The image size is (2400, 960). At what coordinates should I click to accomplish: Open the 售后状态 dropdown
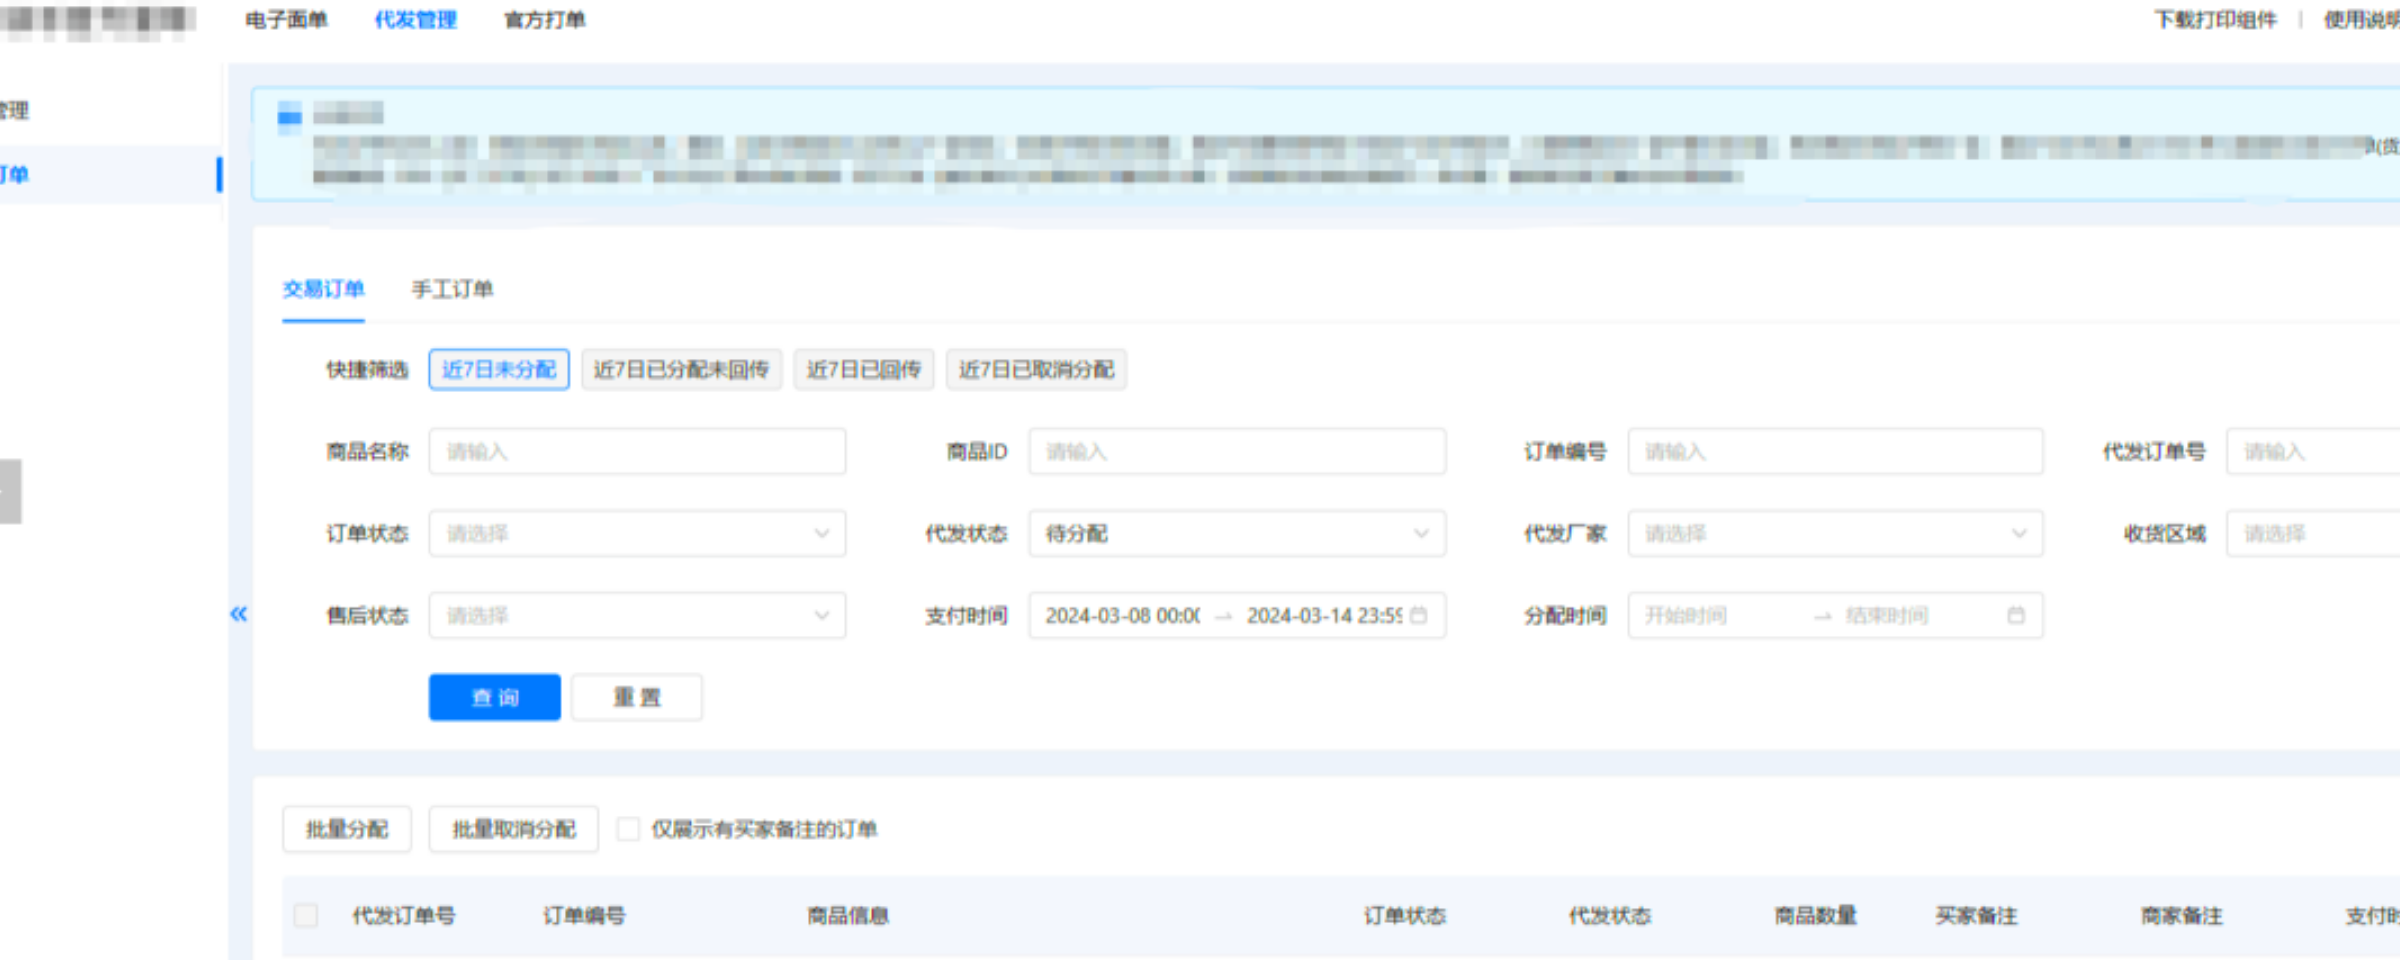point(637,616)
